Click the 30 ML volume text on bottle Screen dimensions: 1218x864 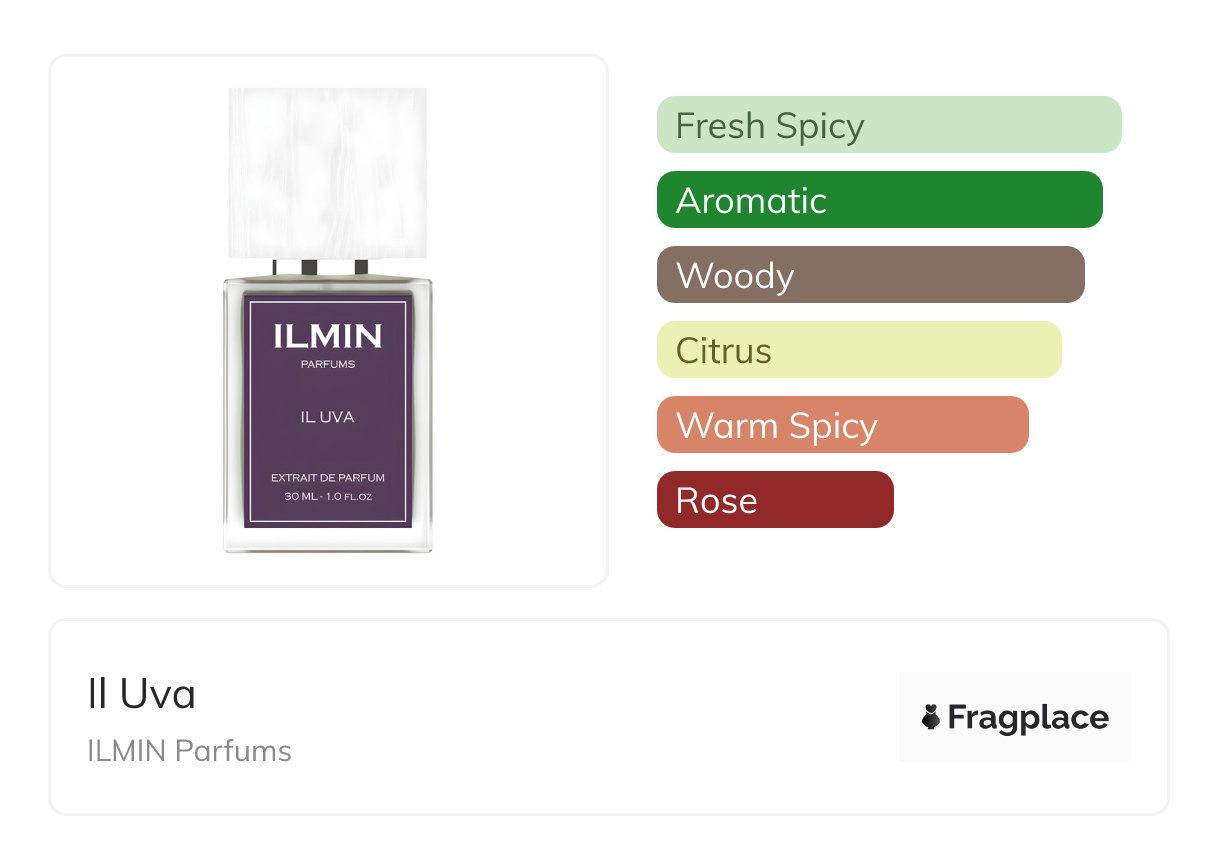point(327,496)
